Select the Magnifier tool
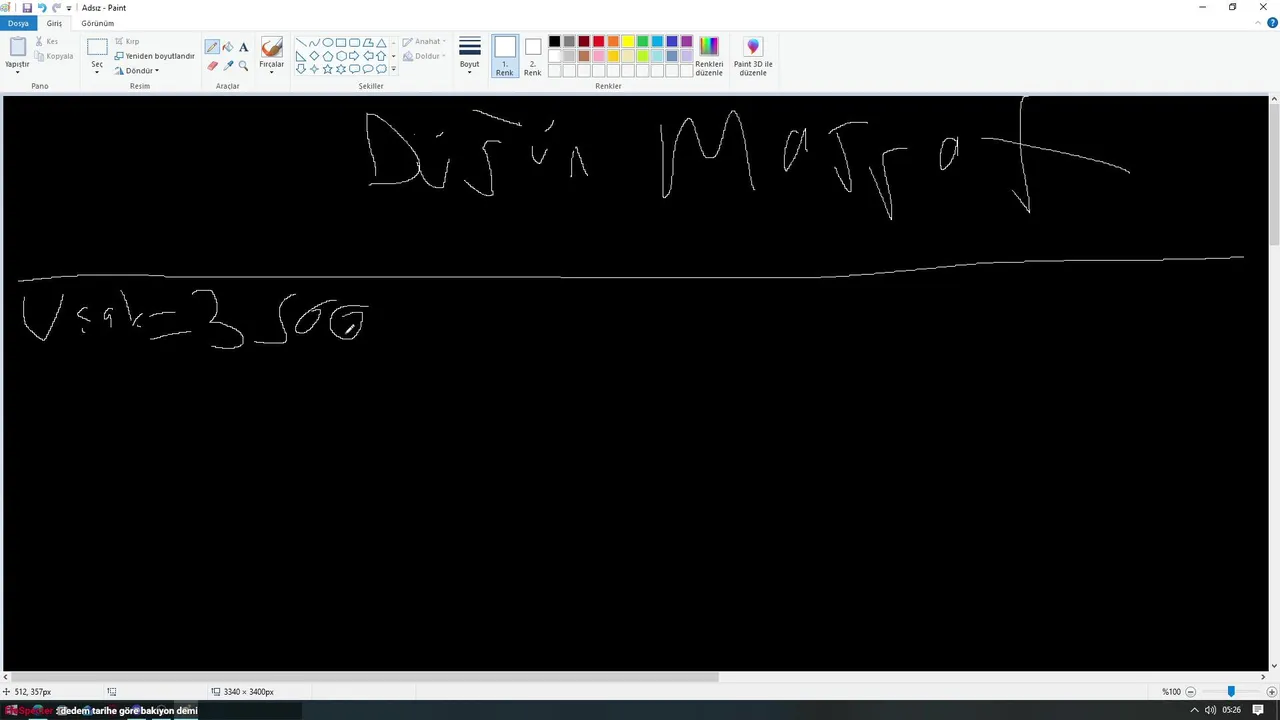 (x=243, y=66)
